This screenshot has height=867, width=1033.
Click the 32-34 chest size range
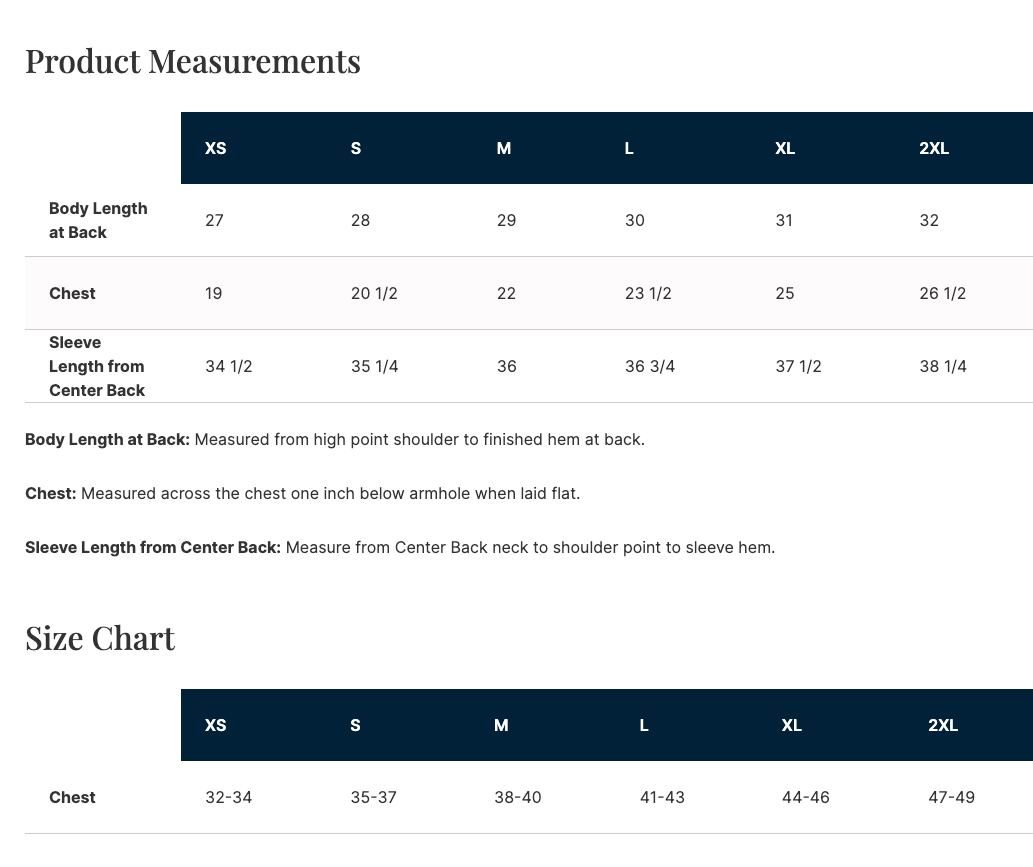pyautogui.click(x=228, y=797)
